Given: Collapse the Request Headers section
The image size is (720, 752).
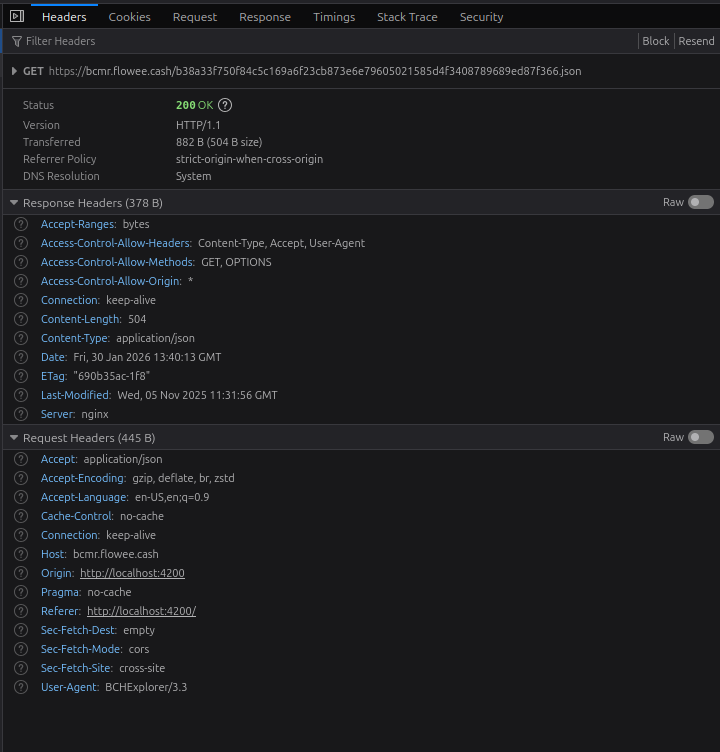Looking at the screenshot, I should click(14, 438).
